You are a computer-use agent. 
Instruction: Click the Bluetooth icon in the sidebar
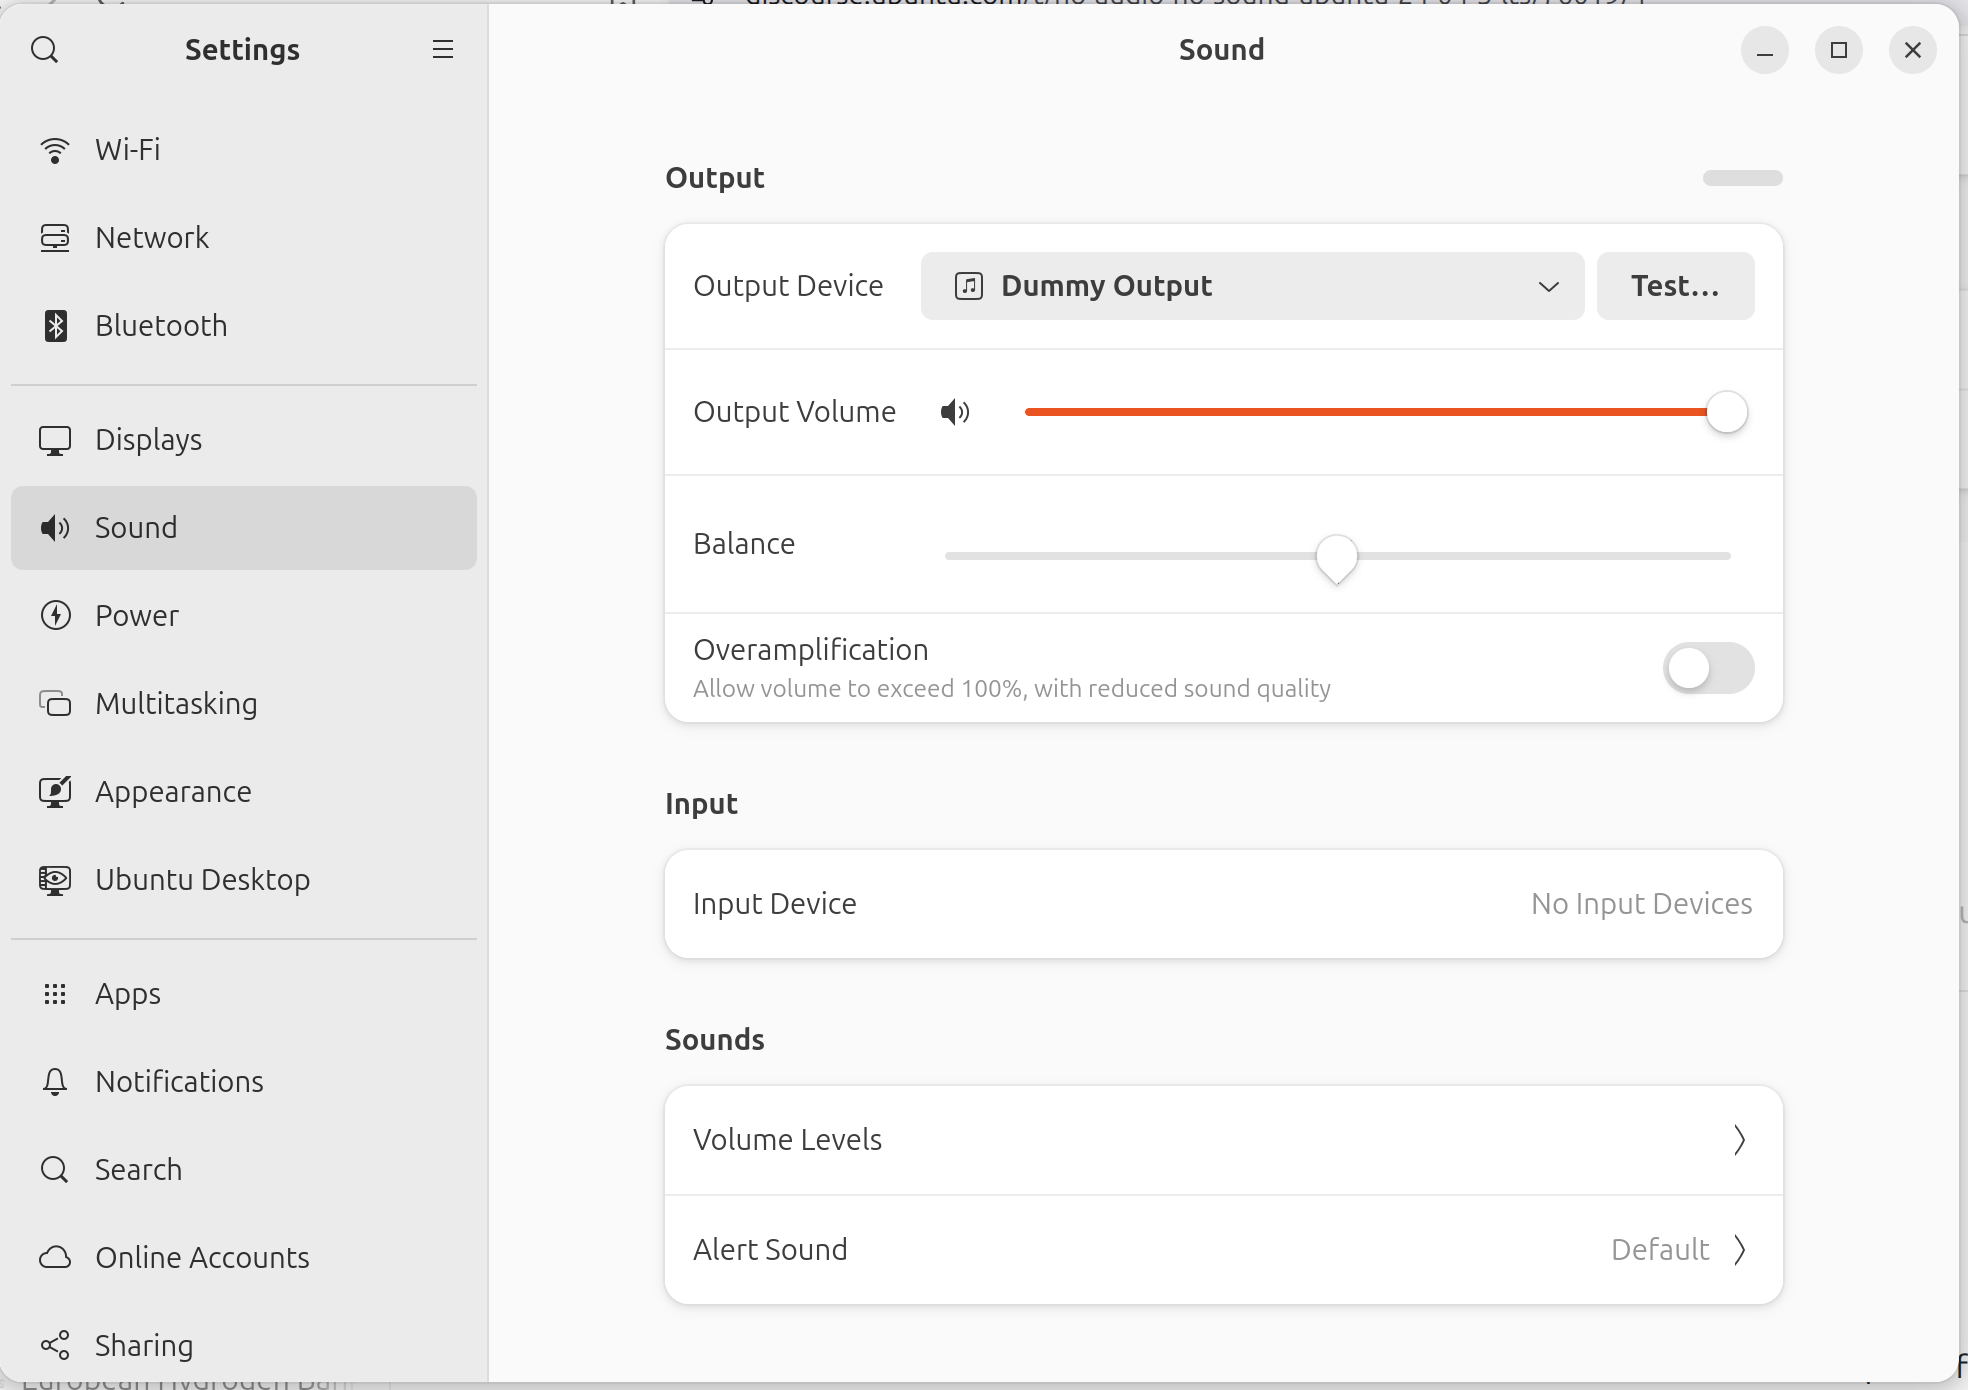(x=55, y=326)
